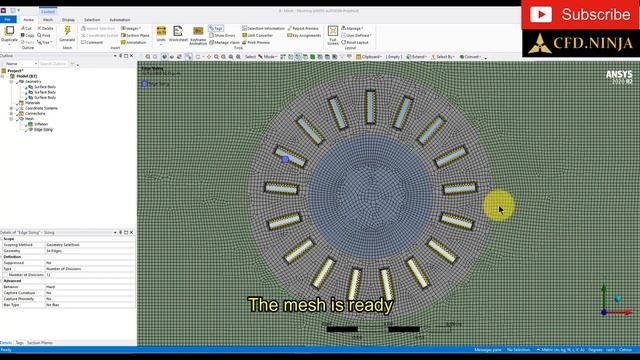Open the Clipboard dropdown in graphics toolbar
Image resolution: width=640 pixels, height=360 pixels.
tap(369, 57)
